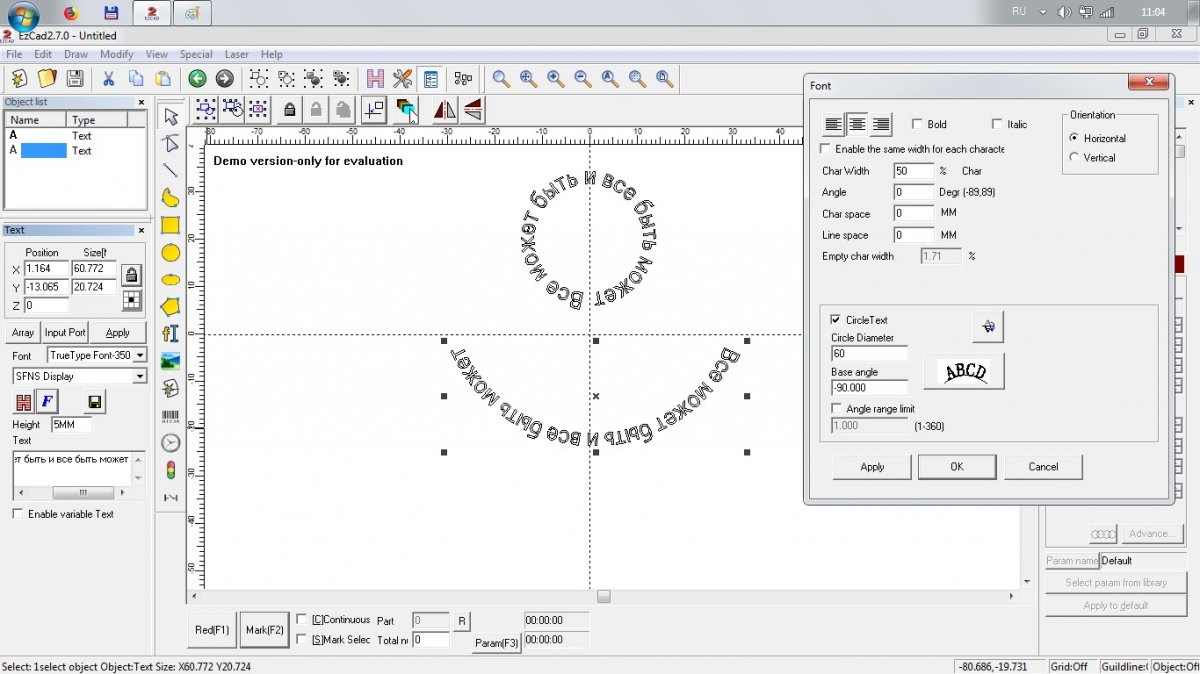This screenshot has width=1200, height=674.
Task: Open the Laser menu
Action: pos(236,54)
